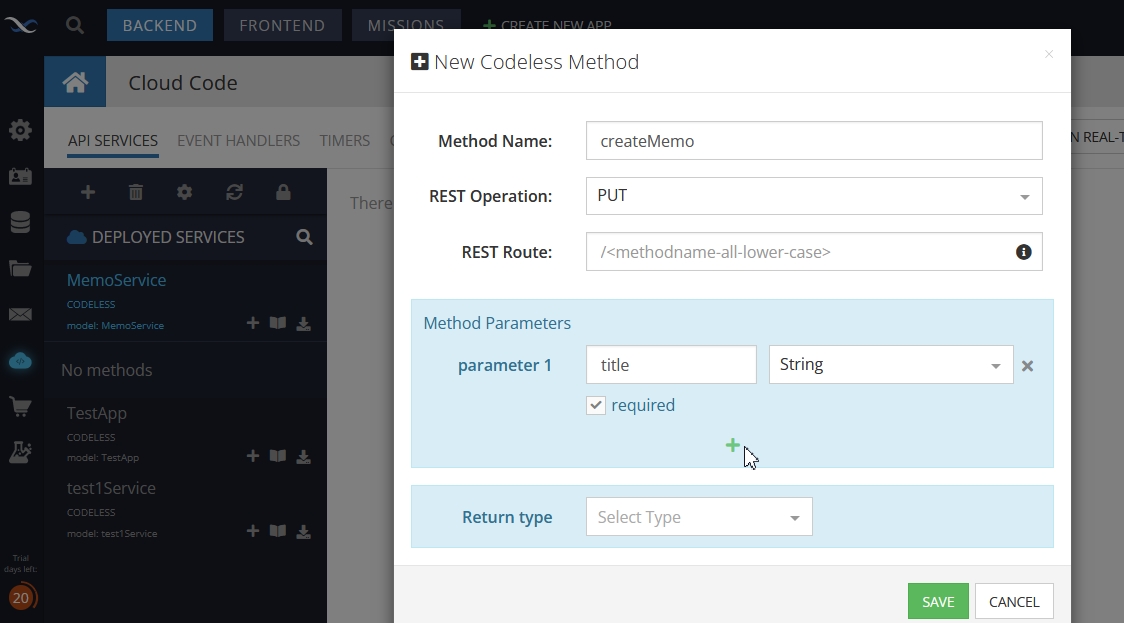Open the Return type Select Type dropdown
This screenshot has height=623, width=1124.
[699, 517]
